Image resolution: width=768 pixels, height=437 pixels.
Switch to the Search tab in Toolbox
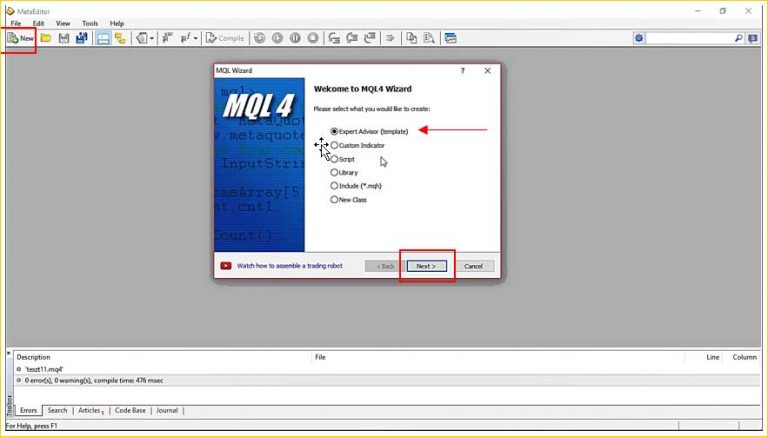tap(57, 411)
